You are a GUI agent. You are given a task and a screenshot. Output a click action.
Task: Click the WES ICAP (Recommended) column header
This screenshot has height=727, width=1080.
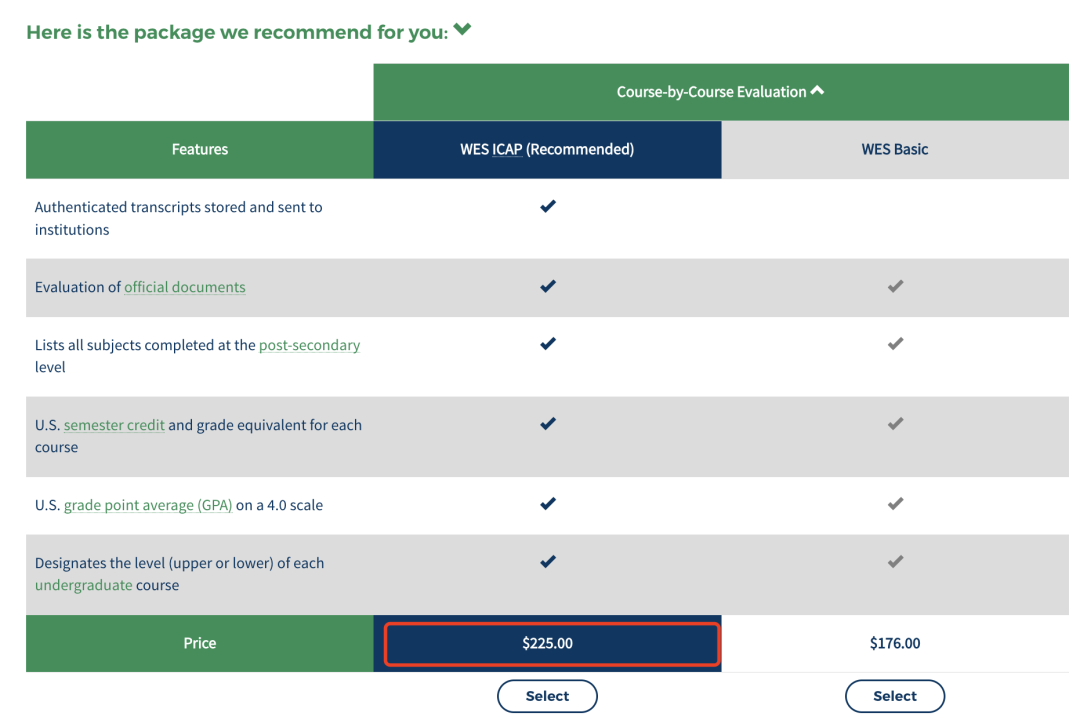point(547,150)
